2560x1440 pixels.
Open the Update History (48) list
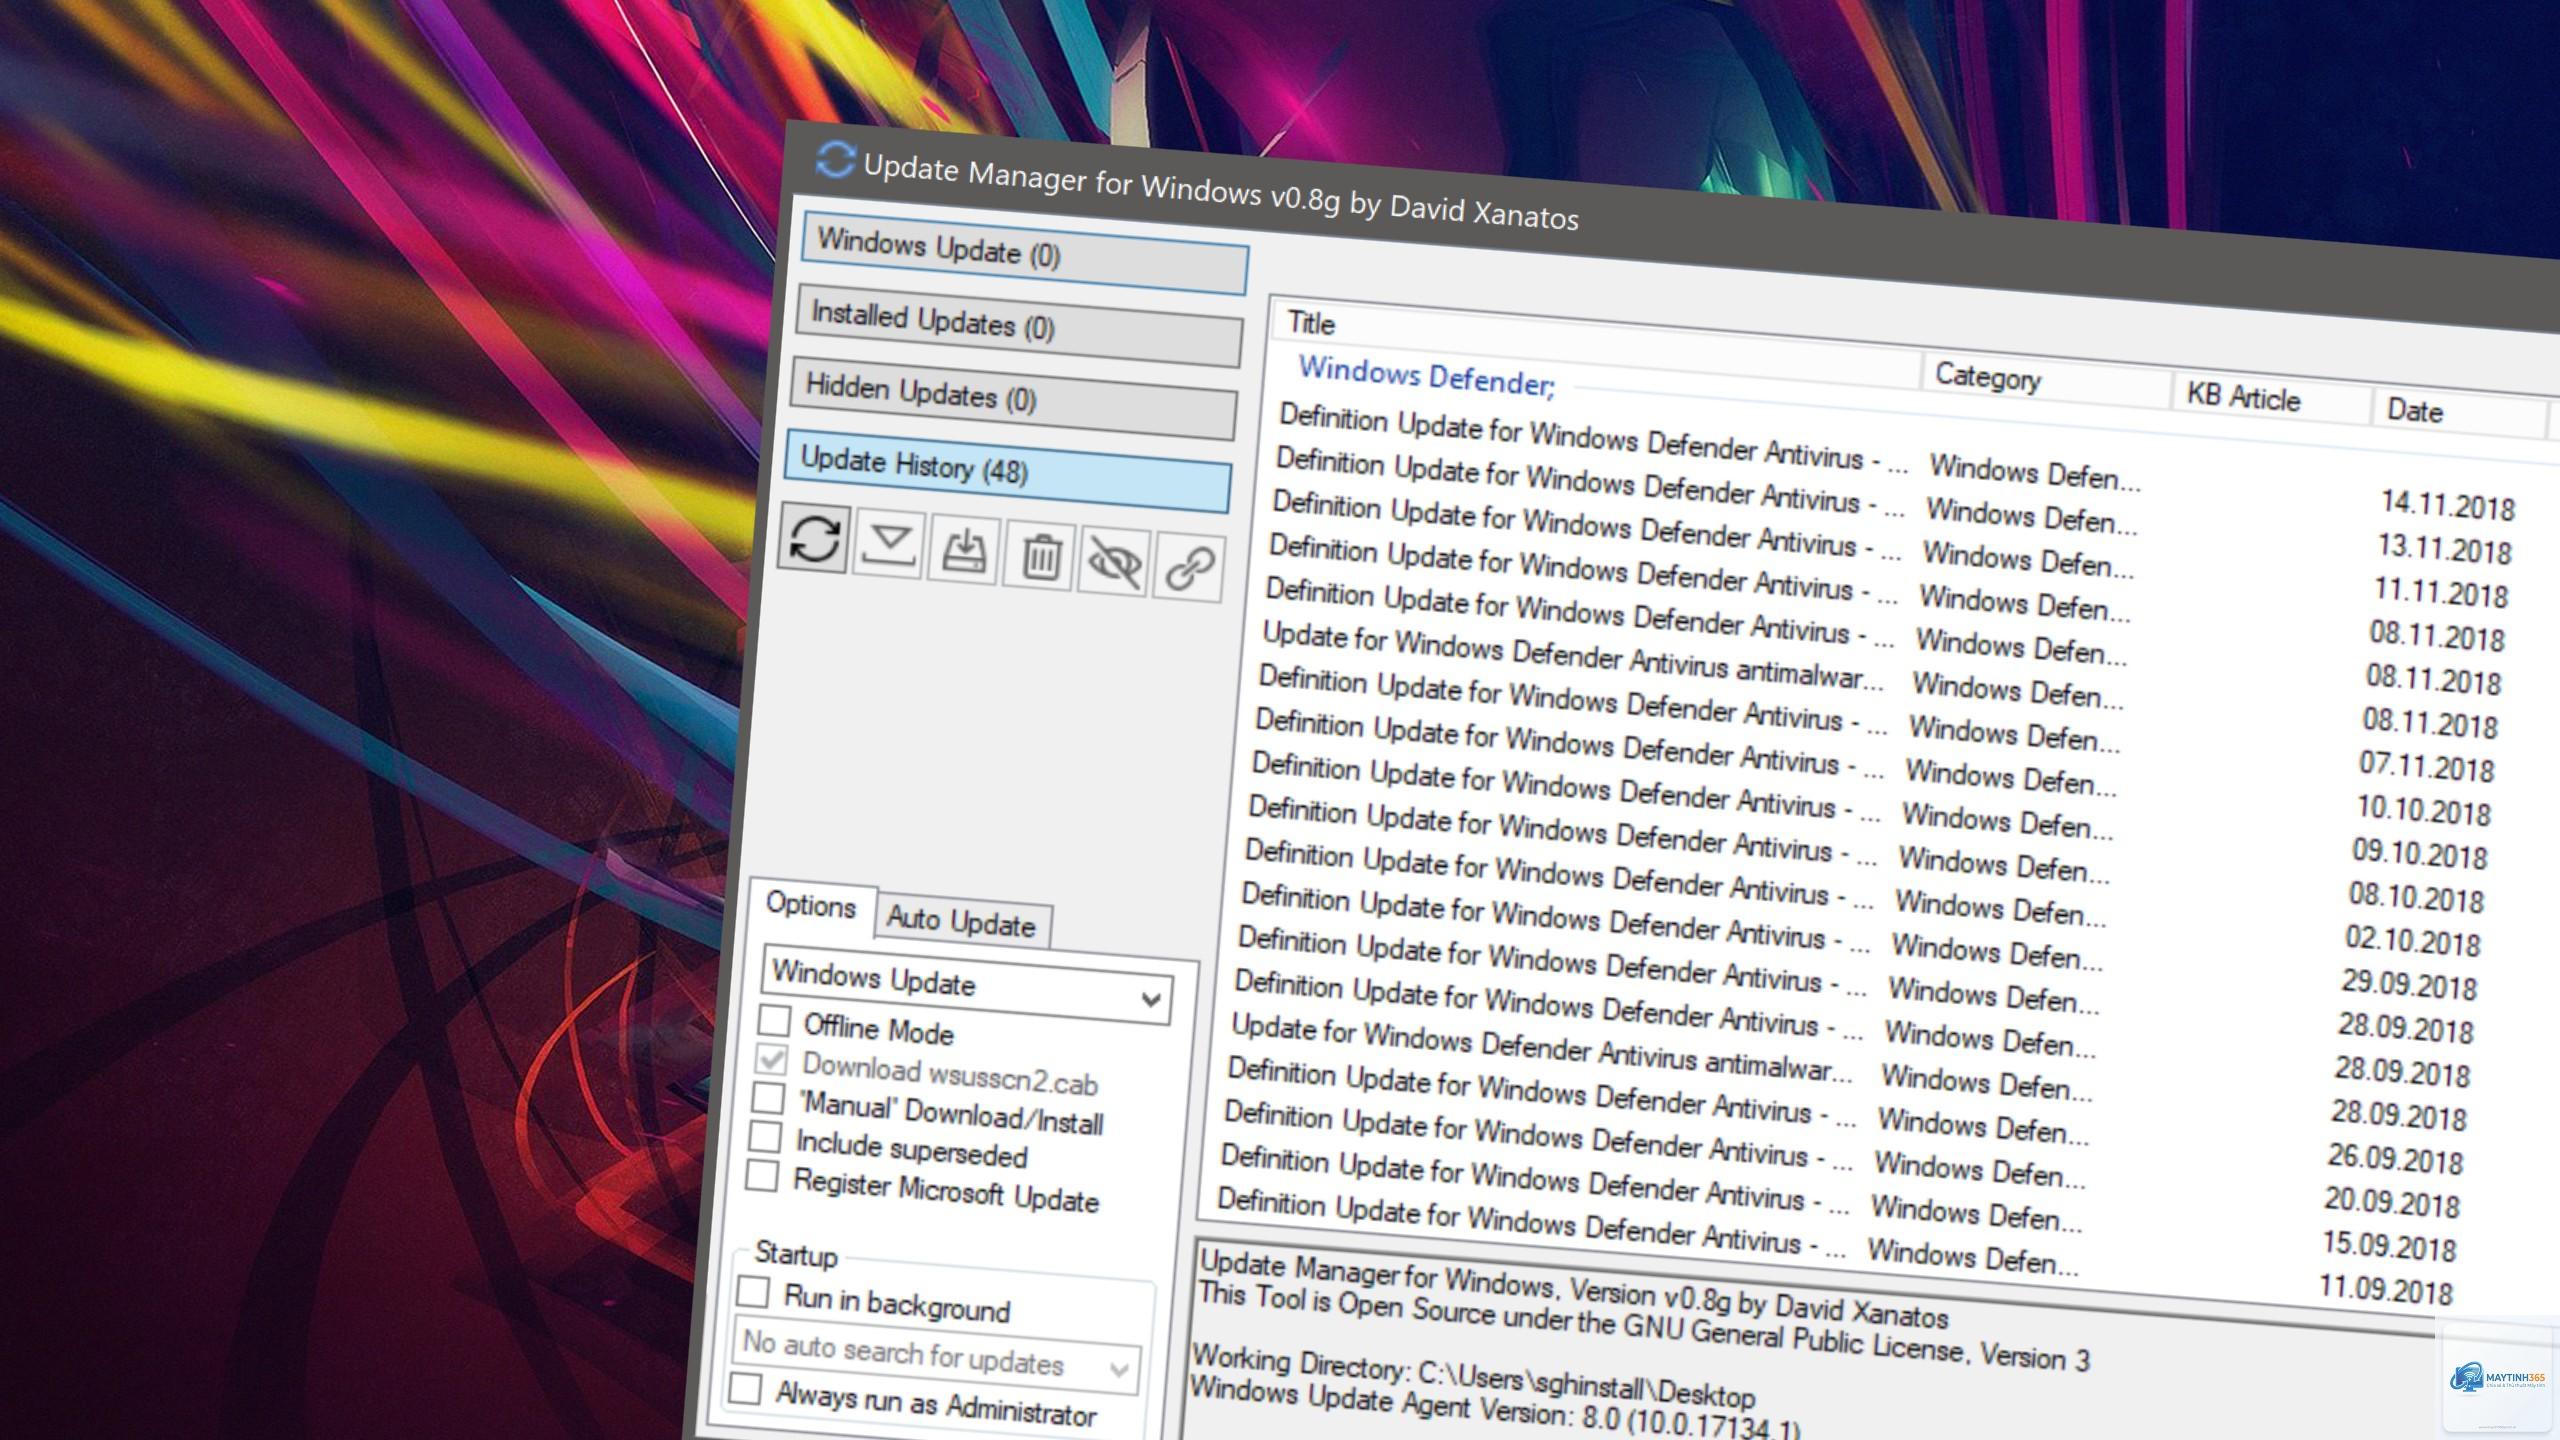click(1008, 469)
